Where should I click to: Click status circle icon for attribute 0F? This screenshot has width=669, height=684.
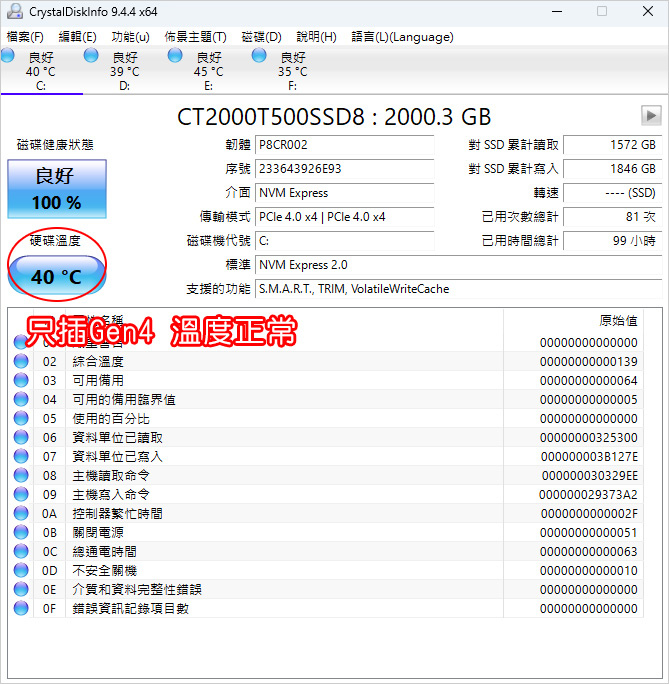(x=21, y=608)
